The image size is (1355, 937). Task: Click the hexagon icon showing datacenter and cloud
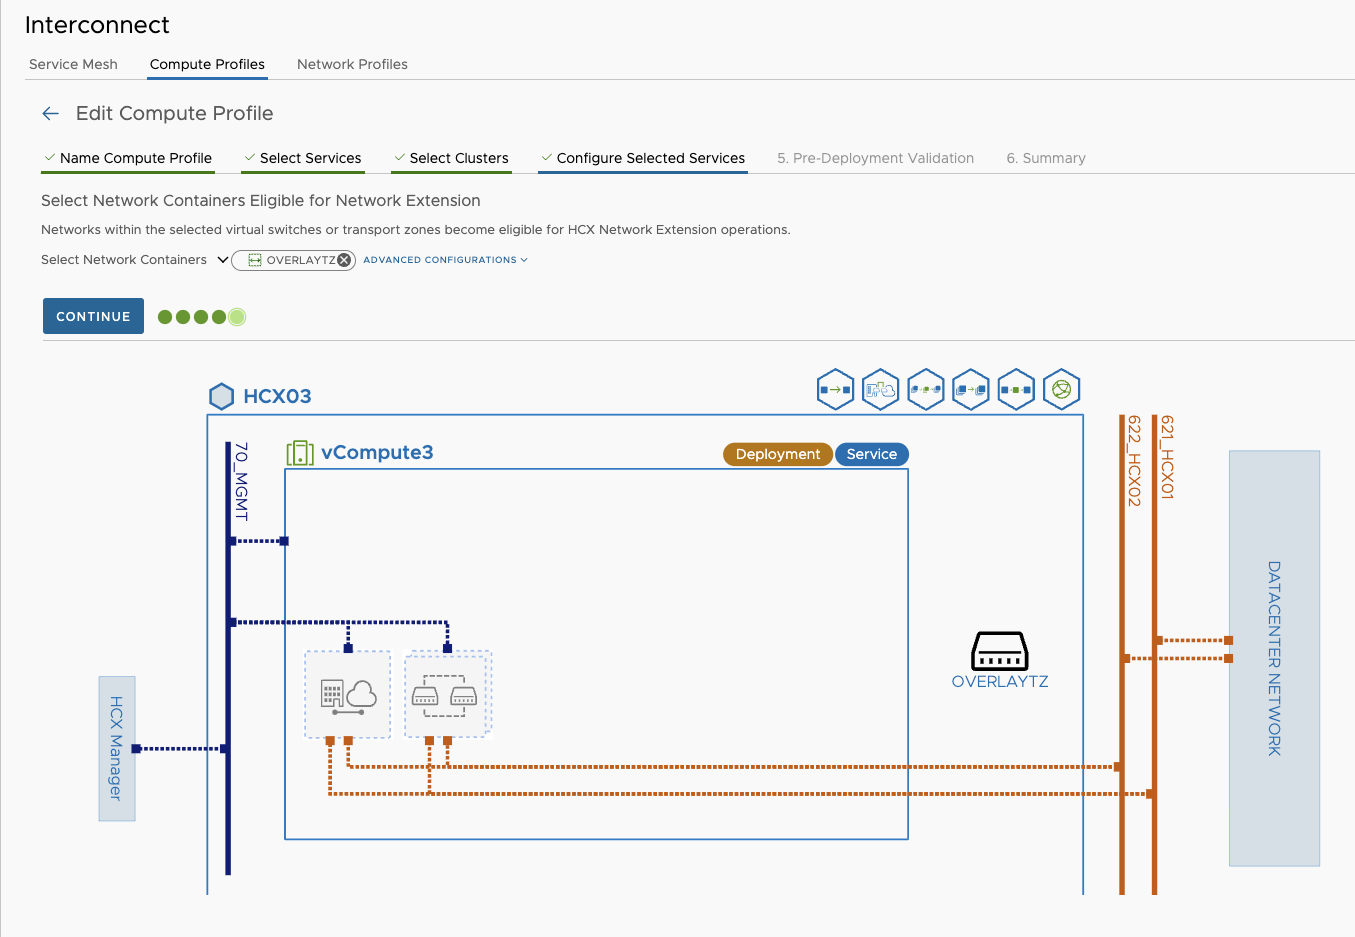pyautogui.click(x=880, y=390)
